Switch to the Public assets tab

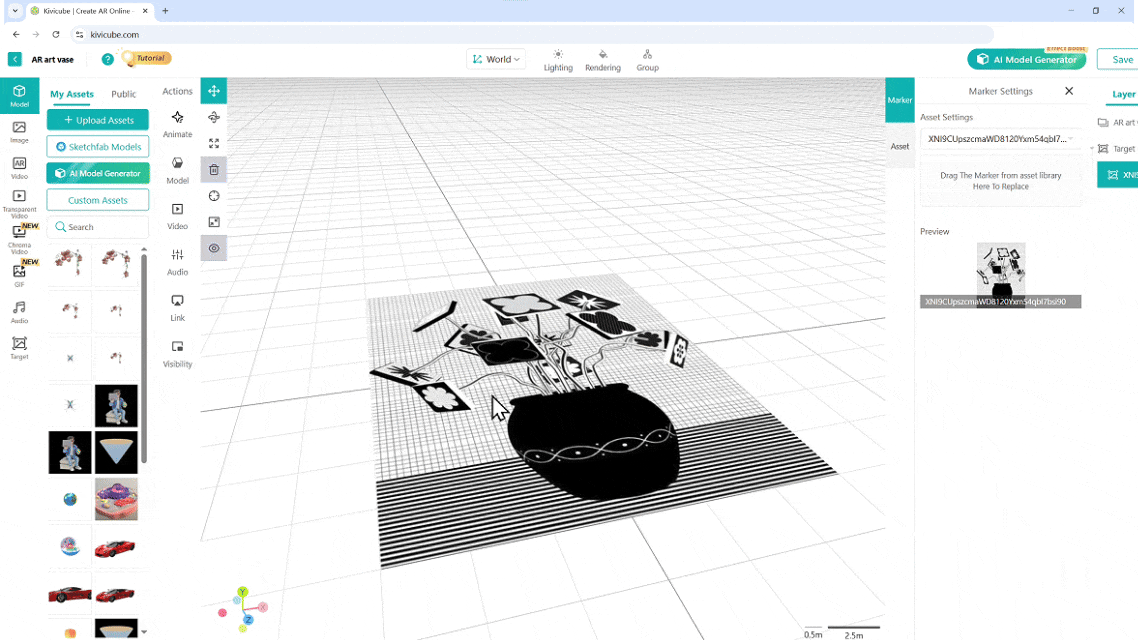click(x=124, y=94)
